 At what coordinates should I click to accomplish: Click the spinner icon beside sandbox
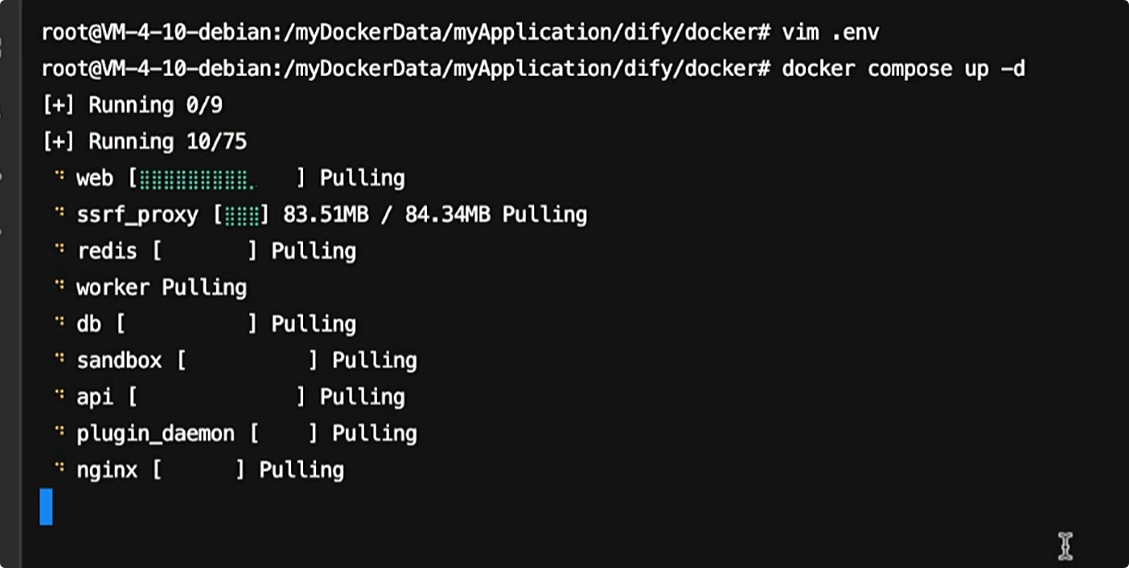pyautogui.click(x=60, y=360)
